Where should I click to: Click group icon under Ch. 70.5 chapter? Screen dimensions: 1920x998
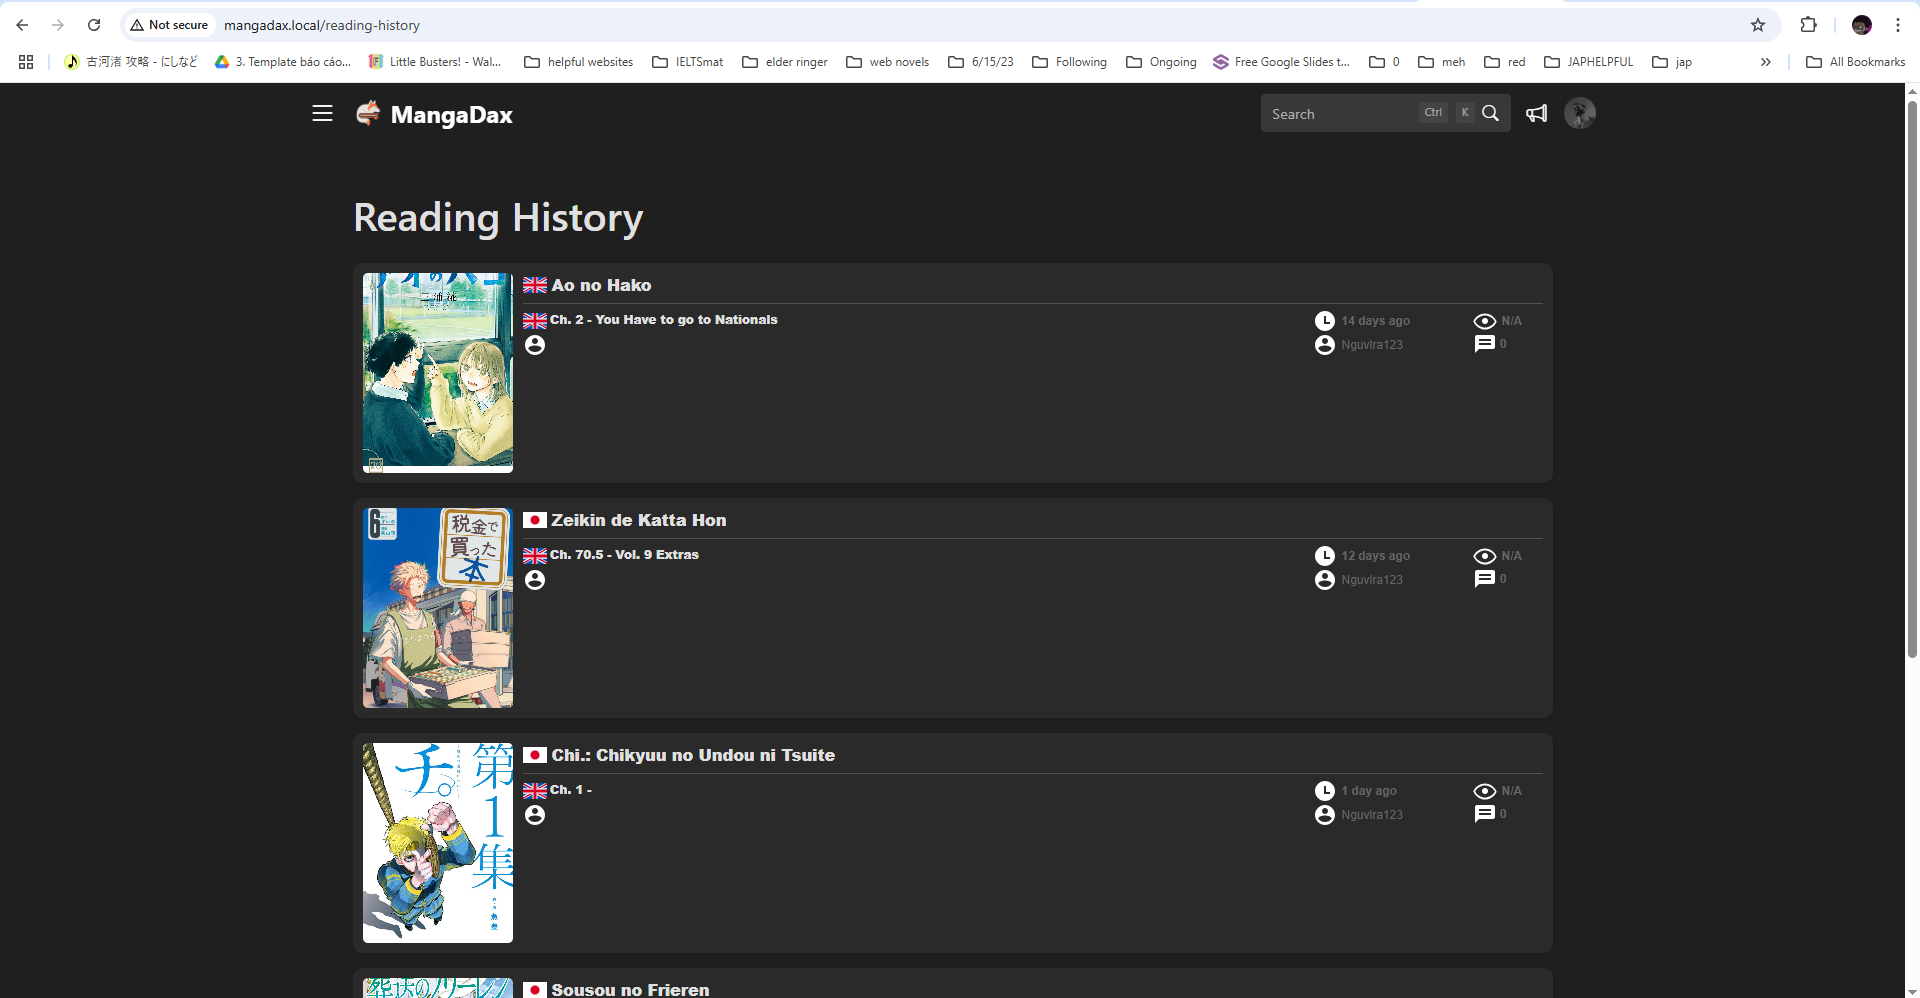[535, 580]
